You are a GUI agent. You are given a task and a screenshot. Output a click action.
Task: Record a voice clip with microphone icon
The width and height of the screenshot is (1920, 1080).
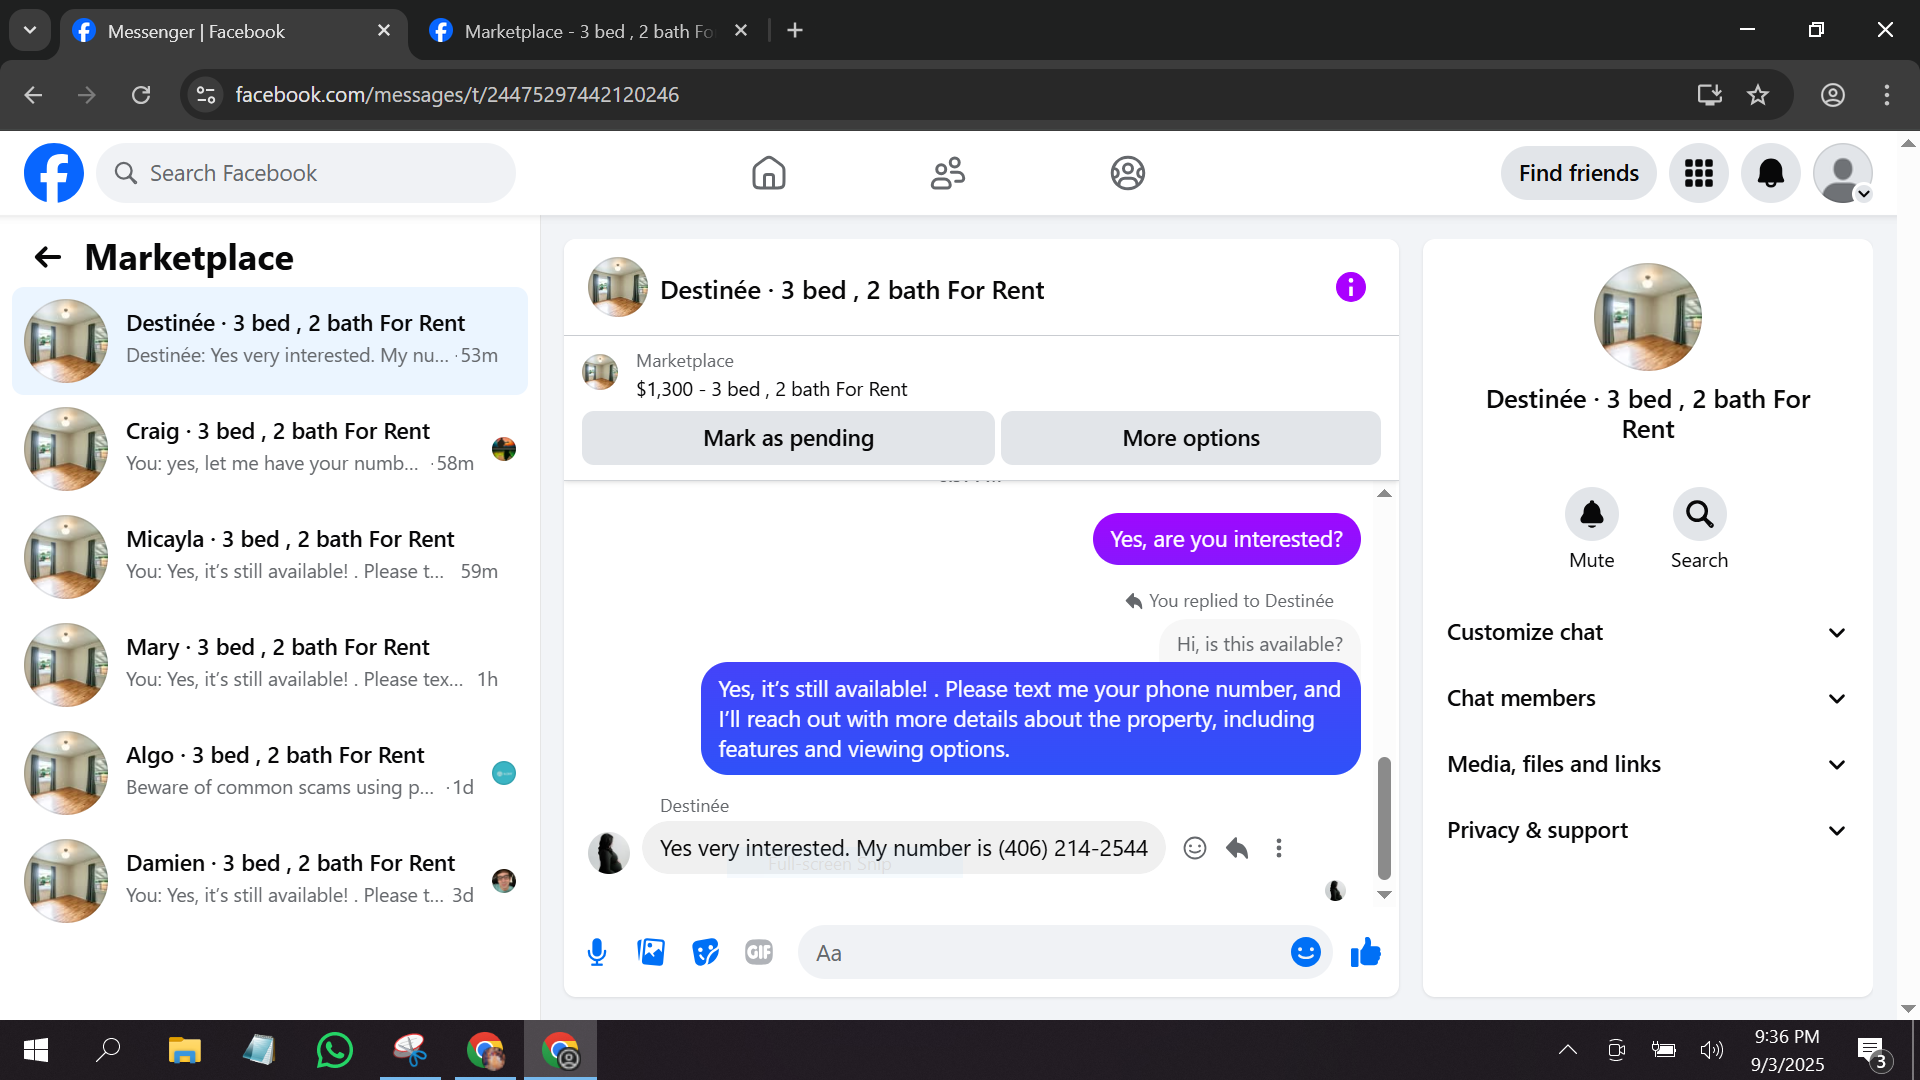(597, 952)
